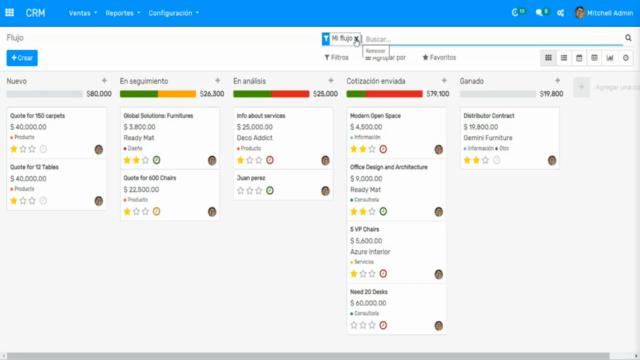
Task: Open the apps grid menu
Action: 9,13
